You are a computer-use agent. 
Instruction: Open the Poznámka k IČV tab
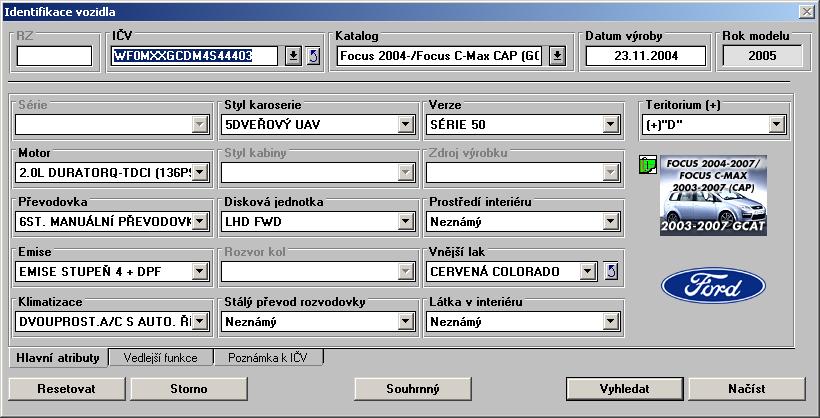pos(268,357)
